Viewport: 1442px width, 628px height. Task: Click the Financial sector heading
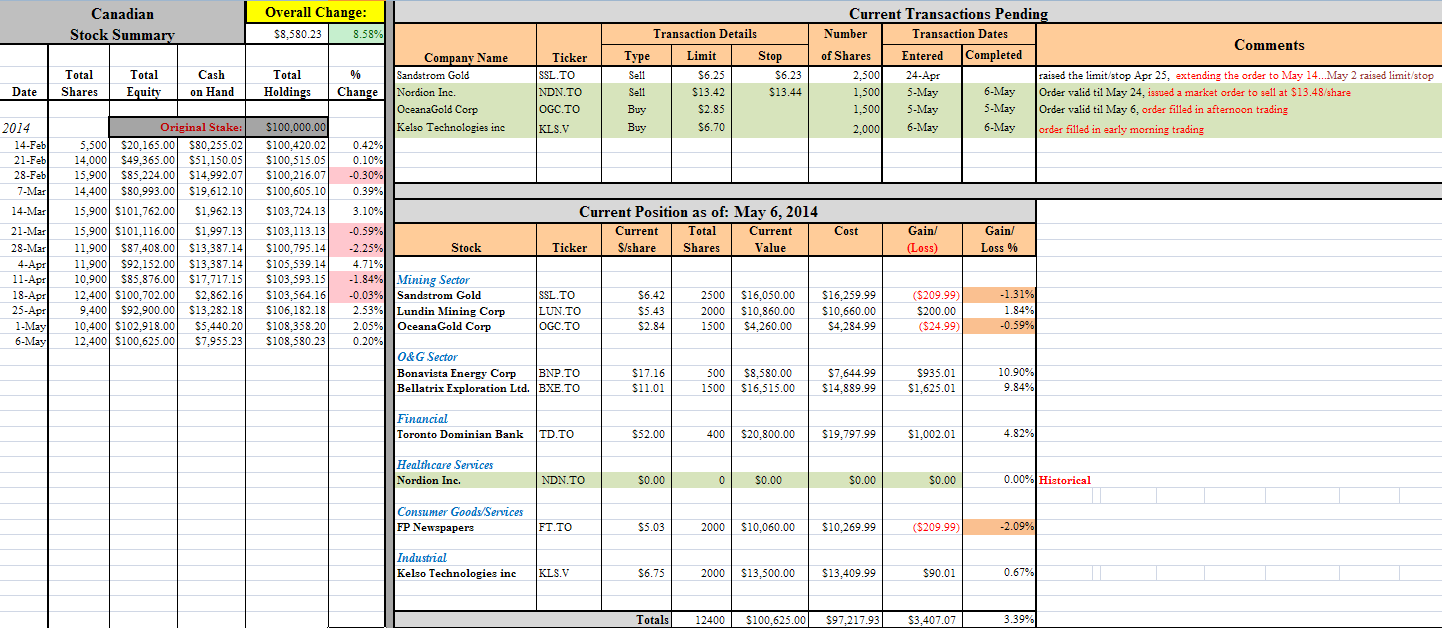pyautogui.click(x=422, y=419)
